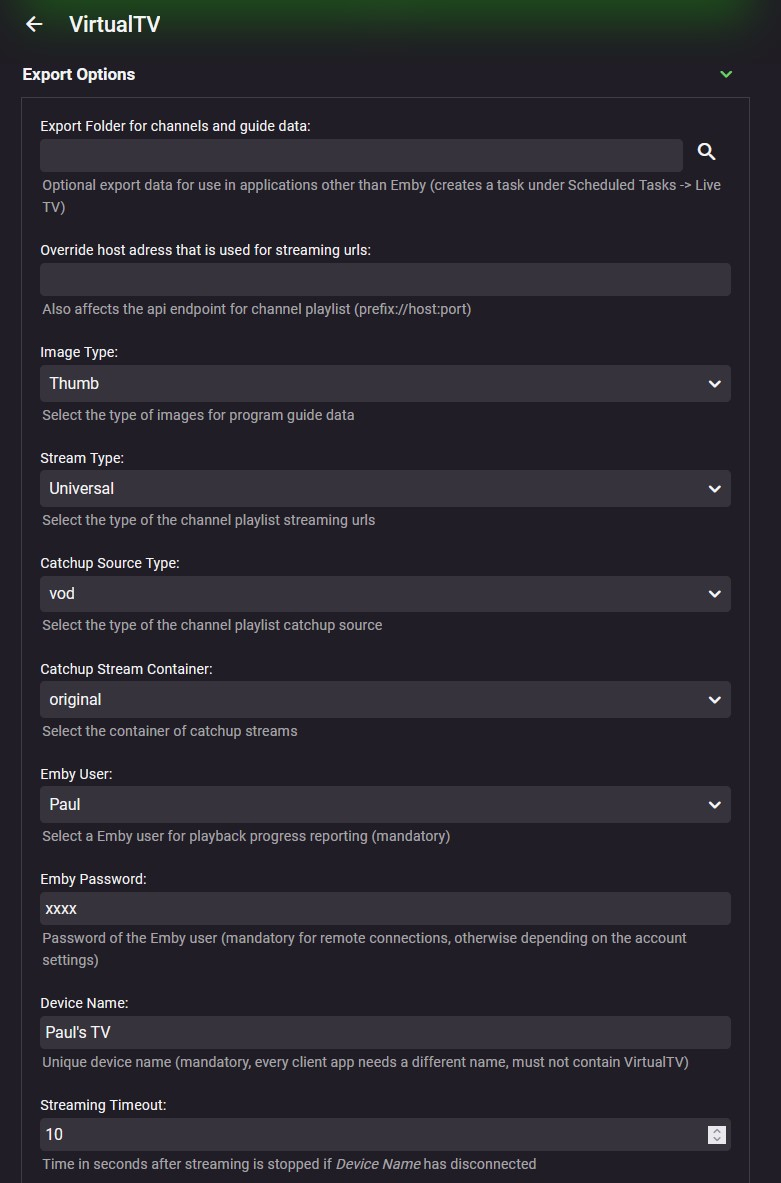Browse export folder with search icon

tap(706, 152)
